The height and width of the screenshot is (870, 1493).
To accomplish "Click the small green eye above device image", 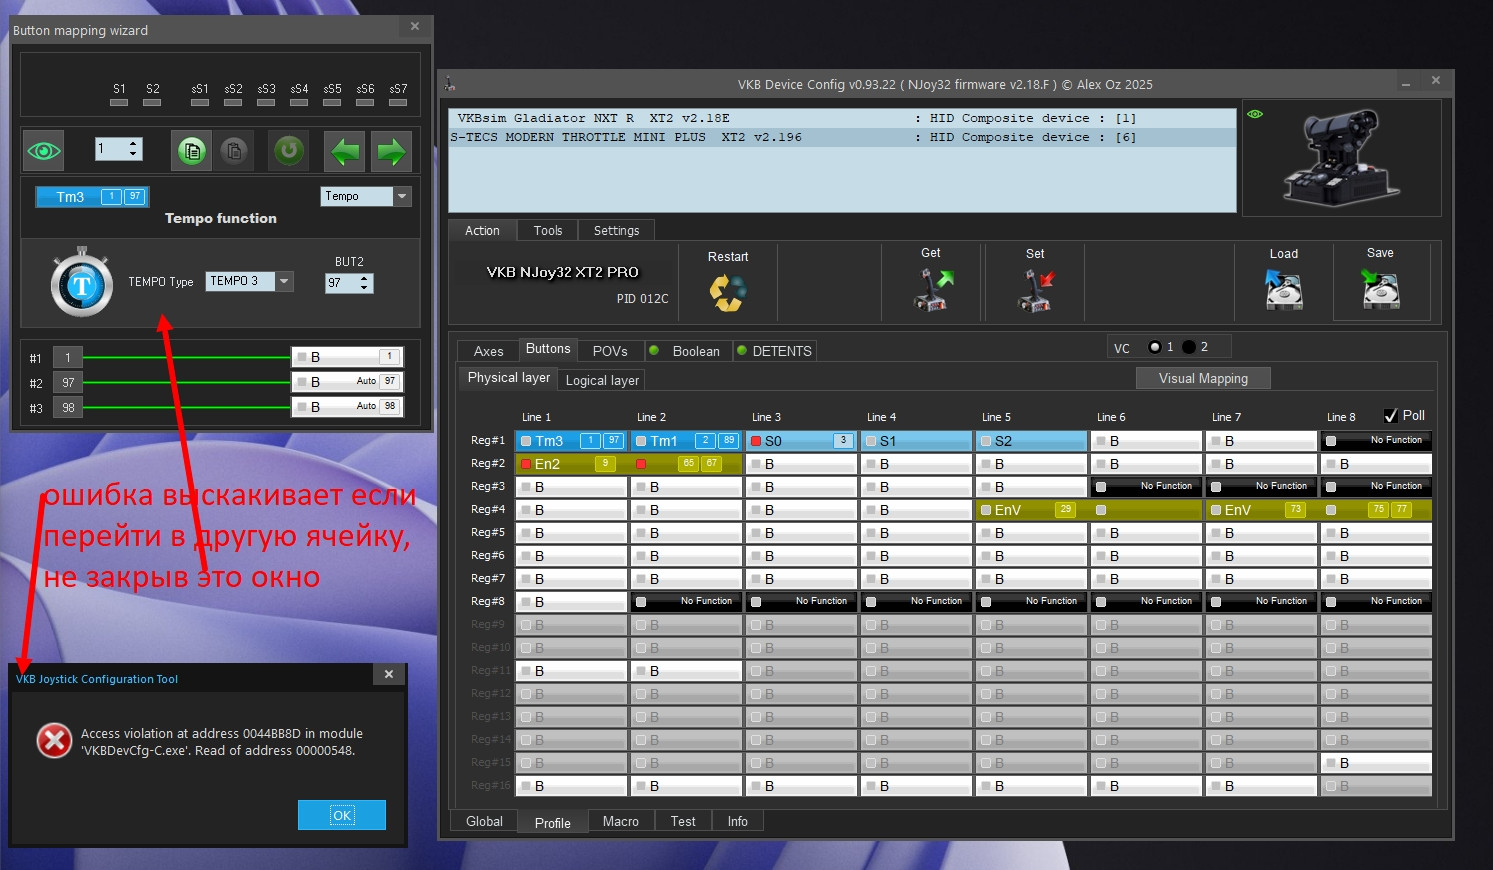I will point(1255,114).
